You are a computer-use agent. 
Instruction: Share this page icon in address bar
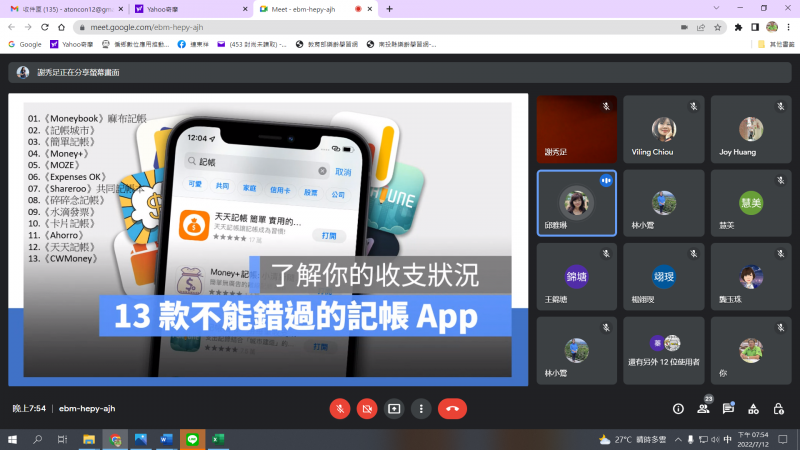[x=701, y=27]
